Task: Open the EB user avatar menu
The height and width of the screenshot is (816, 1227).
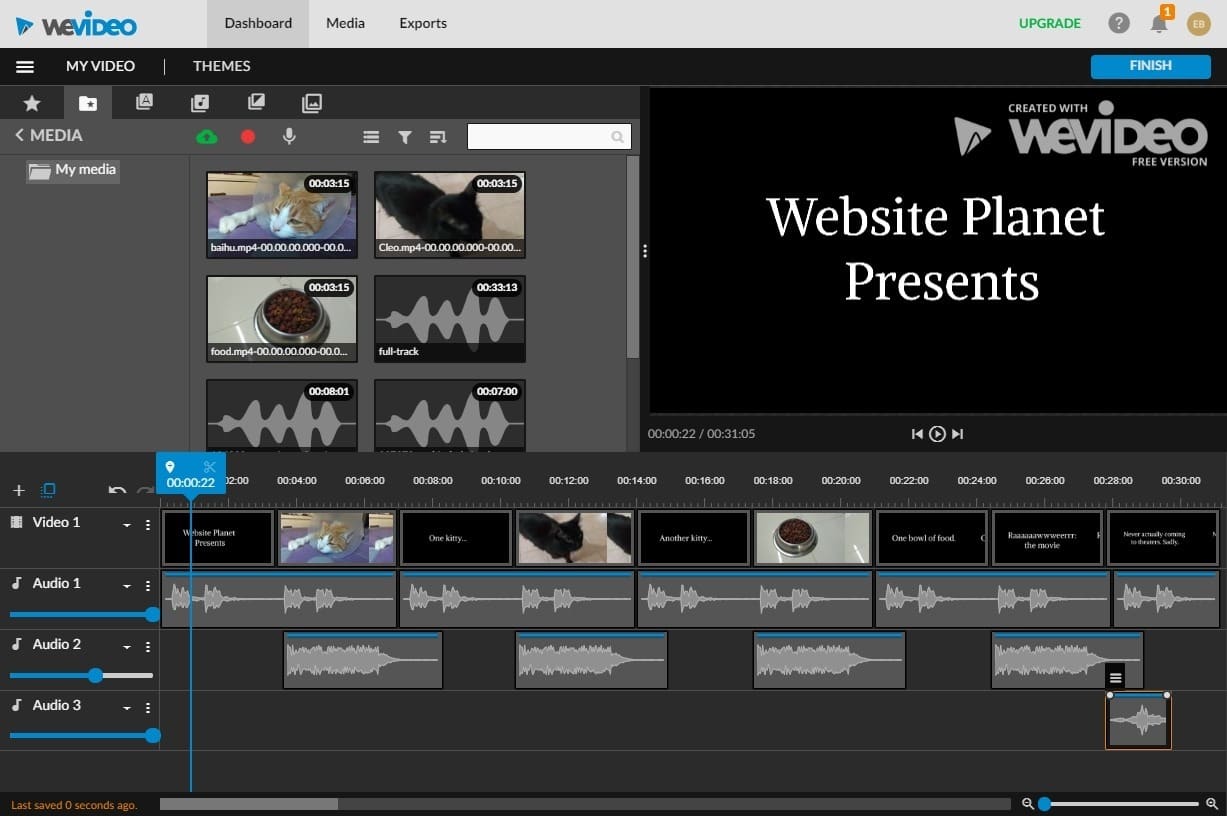Action: (1198, 23)
